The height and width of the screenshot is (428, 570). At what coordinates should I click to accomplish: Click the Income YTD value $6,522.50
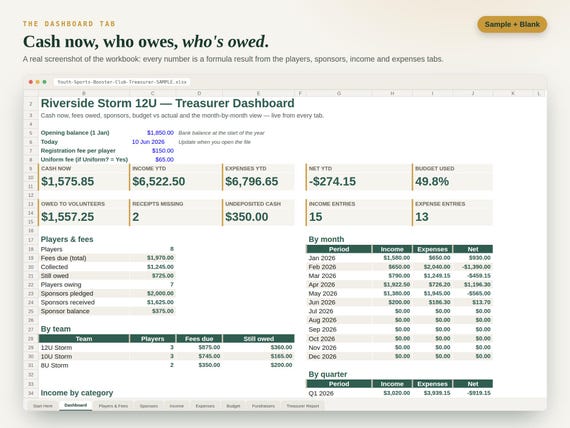coord(159,181)
